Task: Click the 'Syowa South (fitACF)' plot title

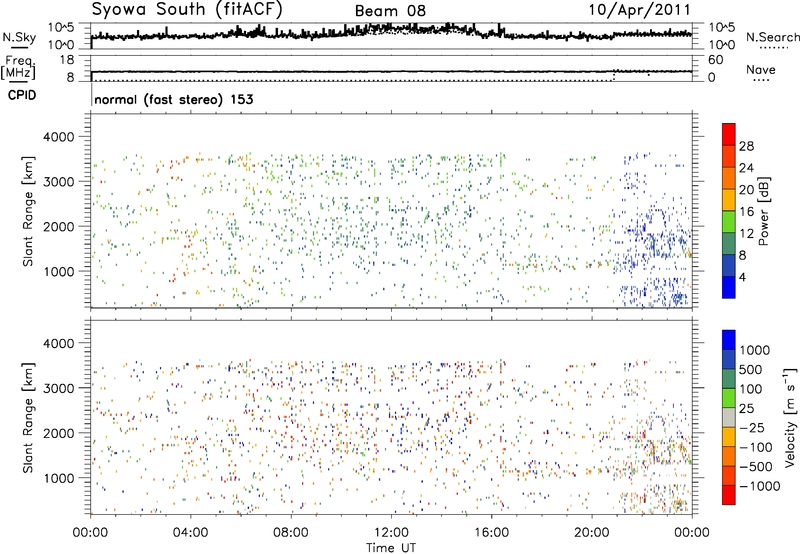Action: (x=187, y=10)
